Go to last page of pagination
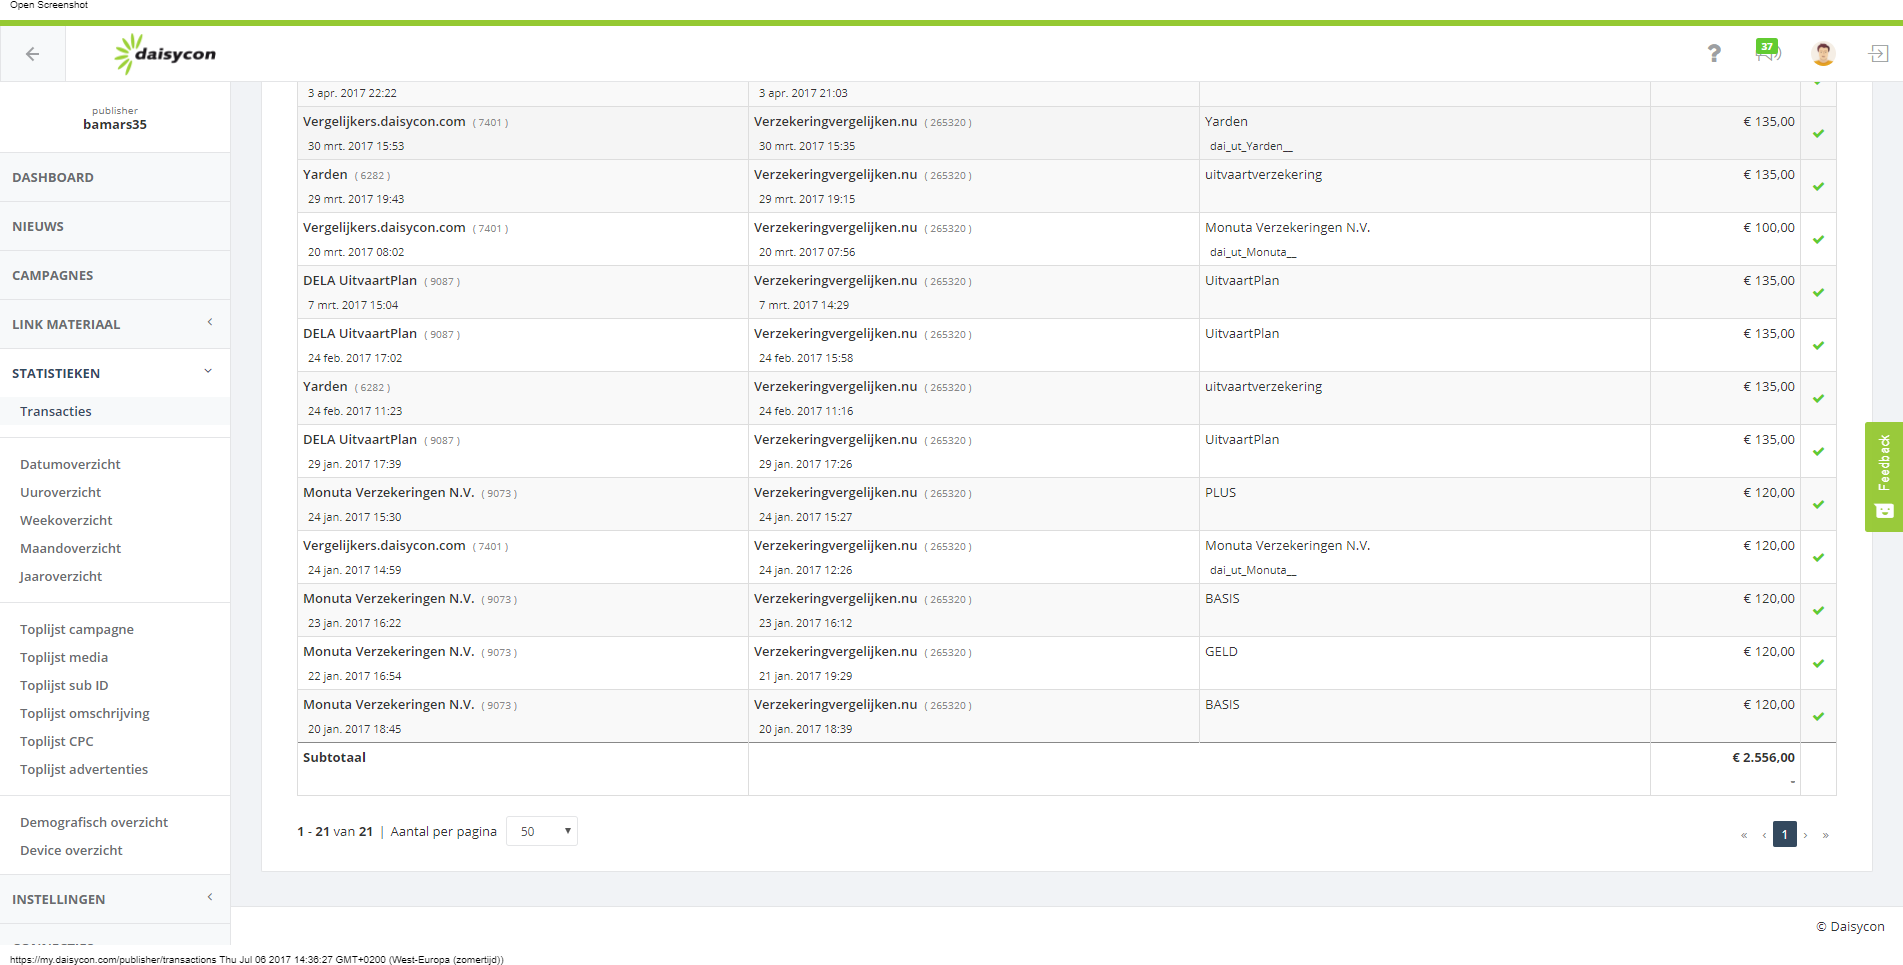Image resolution: width=1903 pixels, height=965 pixels. pos(1826,835)
